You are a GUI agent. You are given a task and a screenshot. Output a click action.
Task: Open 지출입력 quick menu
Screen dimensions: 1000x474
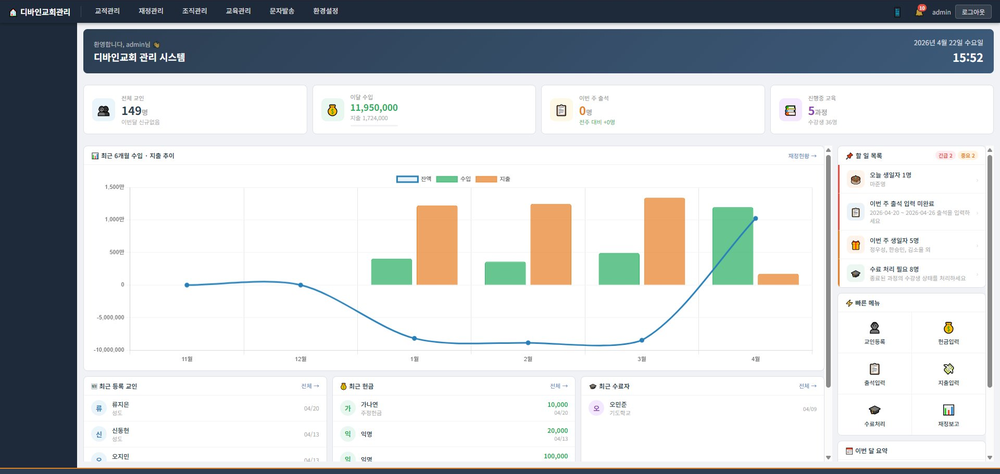948,374
